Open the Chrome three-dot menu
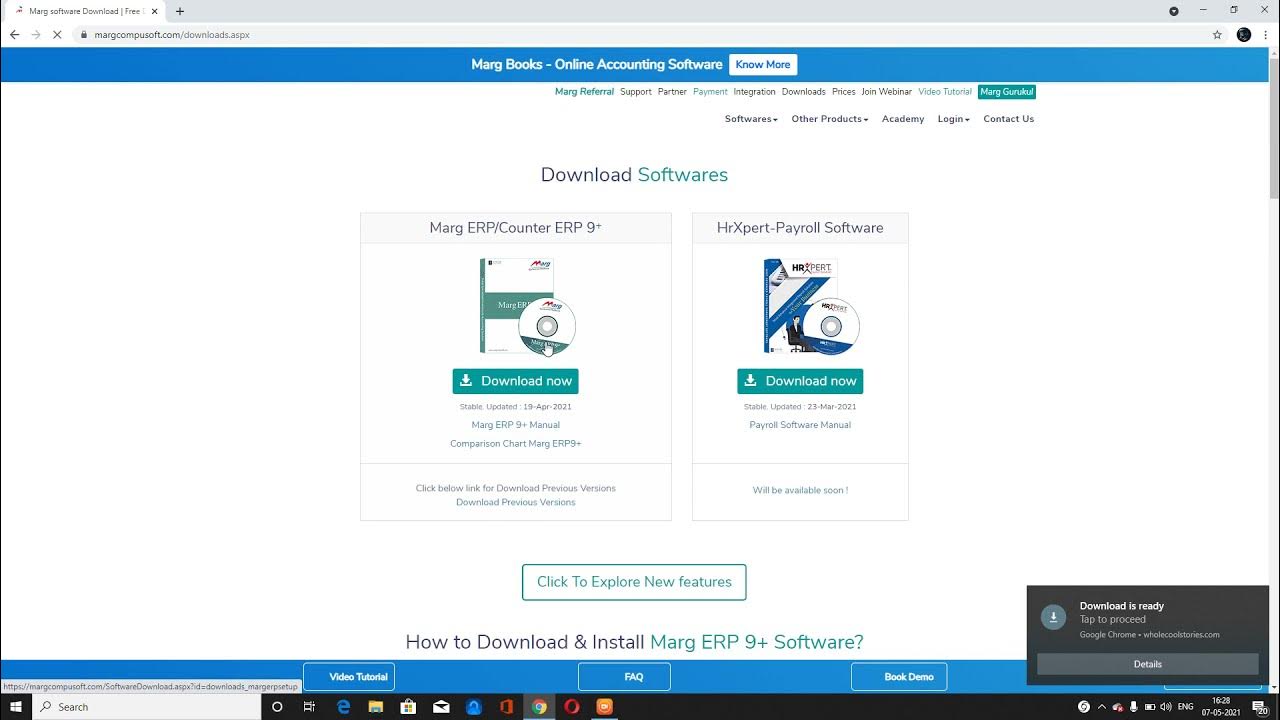This screenshot has height=720, width=1280. pos(1266,34)
